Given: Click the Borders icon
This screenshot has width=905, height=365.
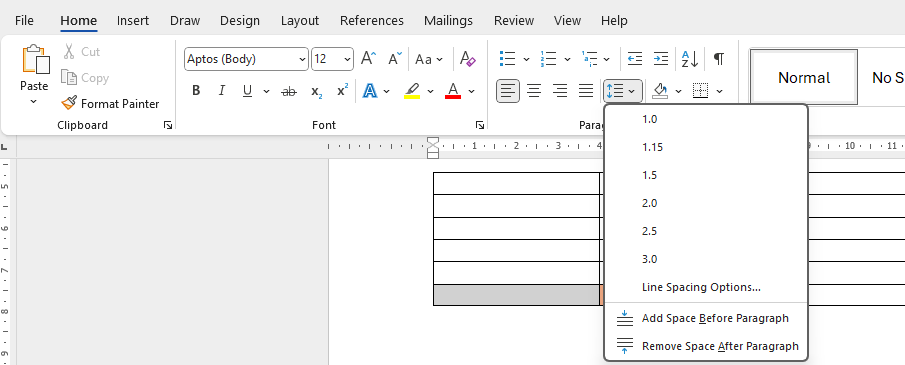Looking at the screenshot, I should pyautogui.click(x=701, y=91).
